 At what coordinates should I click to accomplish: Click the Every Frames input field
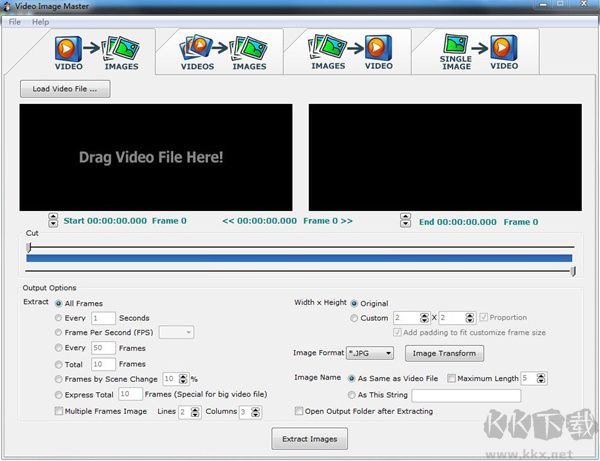click(103, 348)
